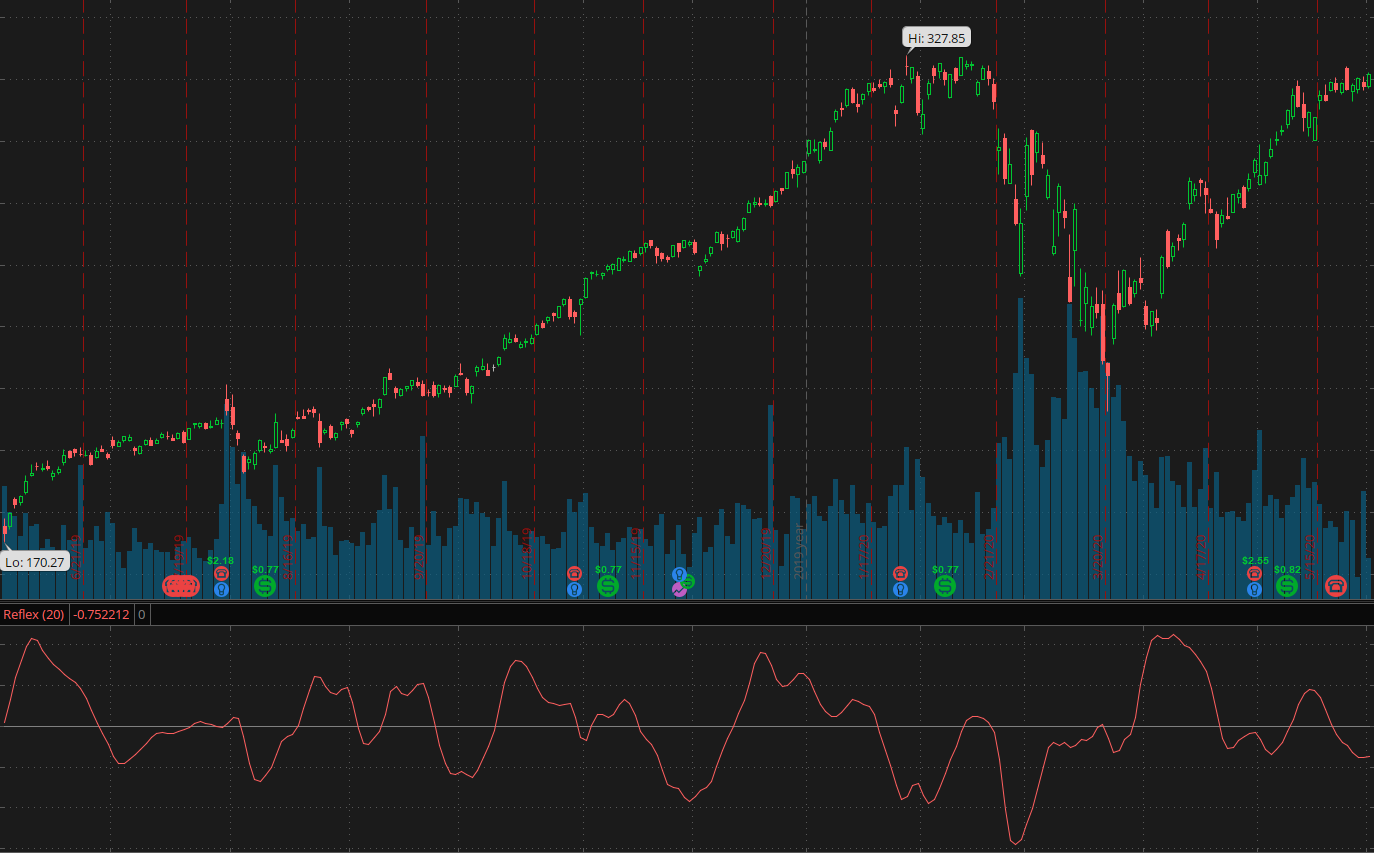Image resolution: width=1374 pixels, height=853 pixels.
Task: Click the Lo: 170.27 price bubble
Action: 35,562
